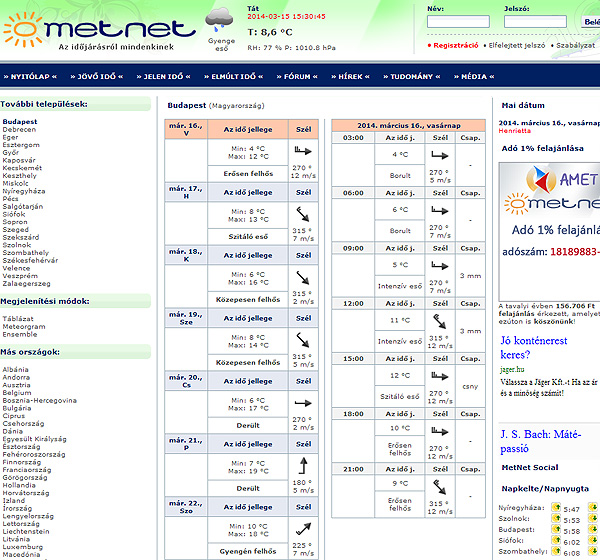This screenshot has height=560, width=600.
Task: Click the Szabályzat link
Action: [x=576, y=46]
